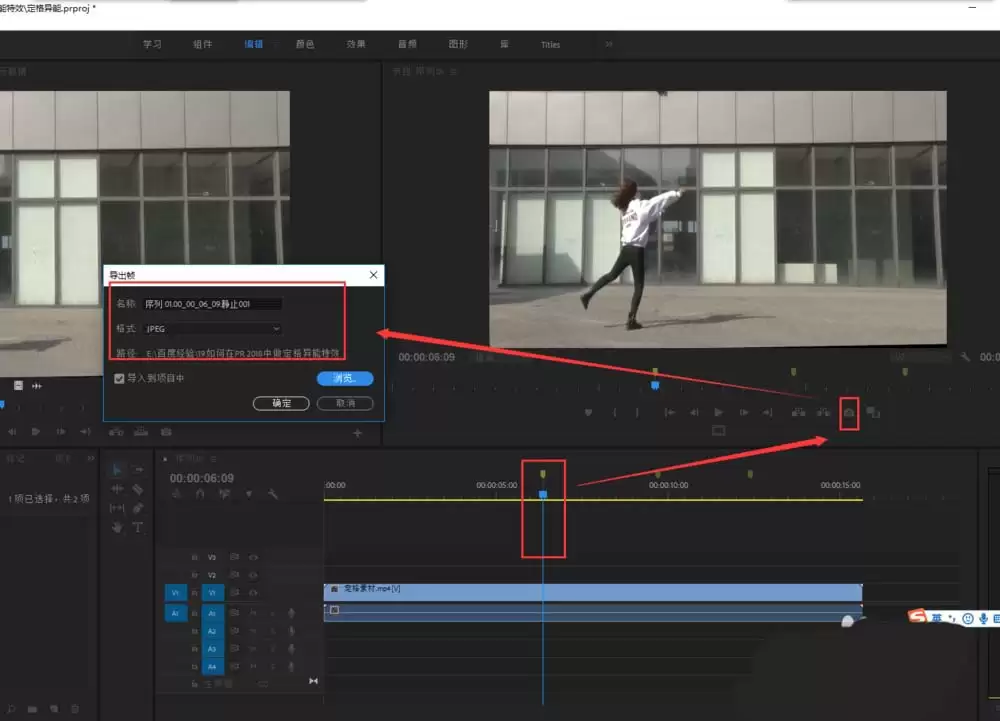Toggle the 导入到项目中 checkbox
Screen dimensions: 1000x721
pos(120,379)
